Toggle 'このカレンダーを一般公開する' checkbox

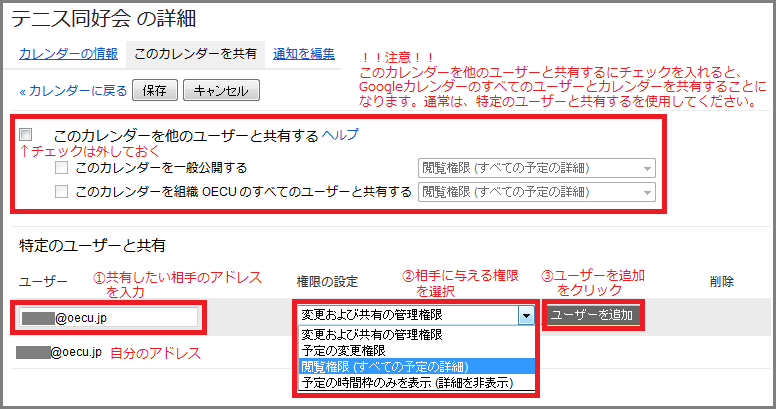62,168
